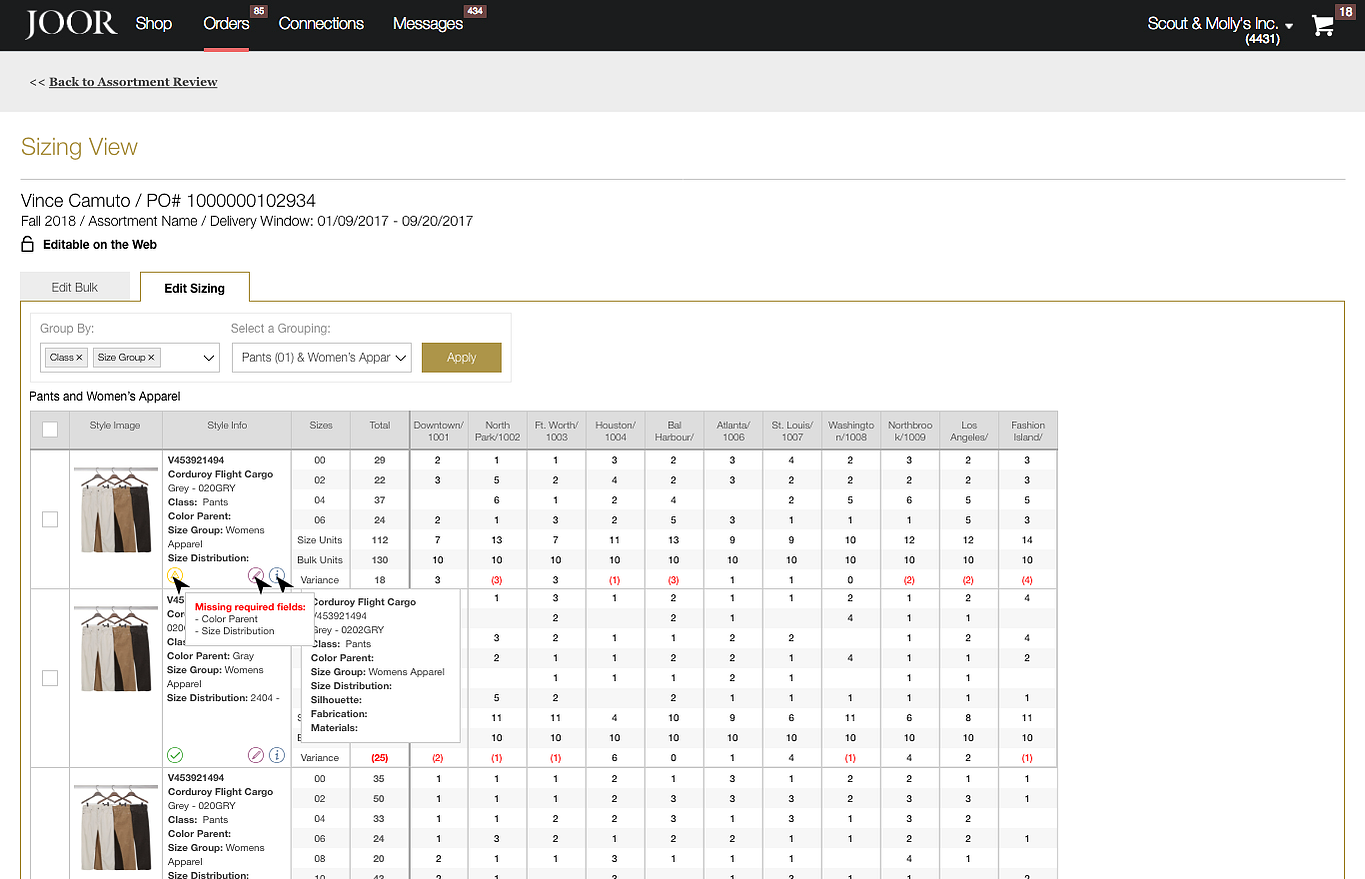Image resolution: width=1365 pixels, height=879 pixels.
Task: Switch to the Edit Bulk tab
Action: click(x=75, y=287)
